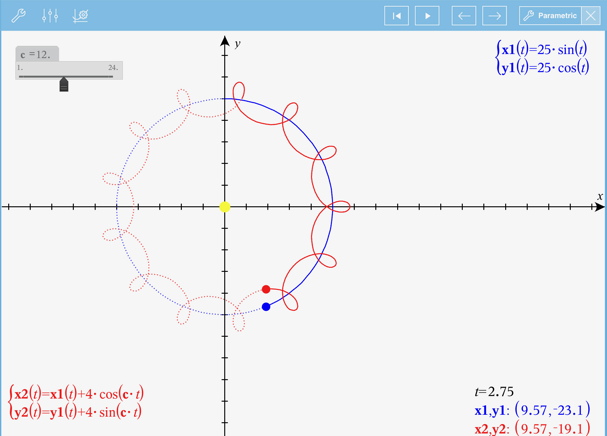Close the Parametric panel with X
Image resolution: width=607 pixels, height=436 pixels.
click(591, 16)
